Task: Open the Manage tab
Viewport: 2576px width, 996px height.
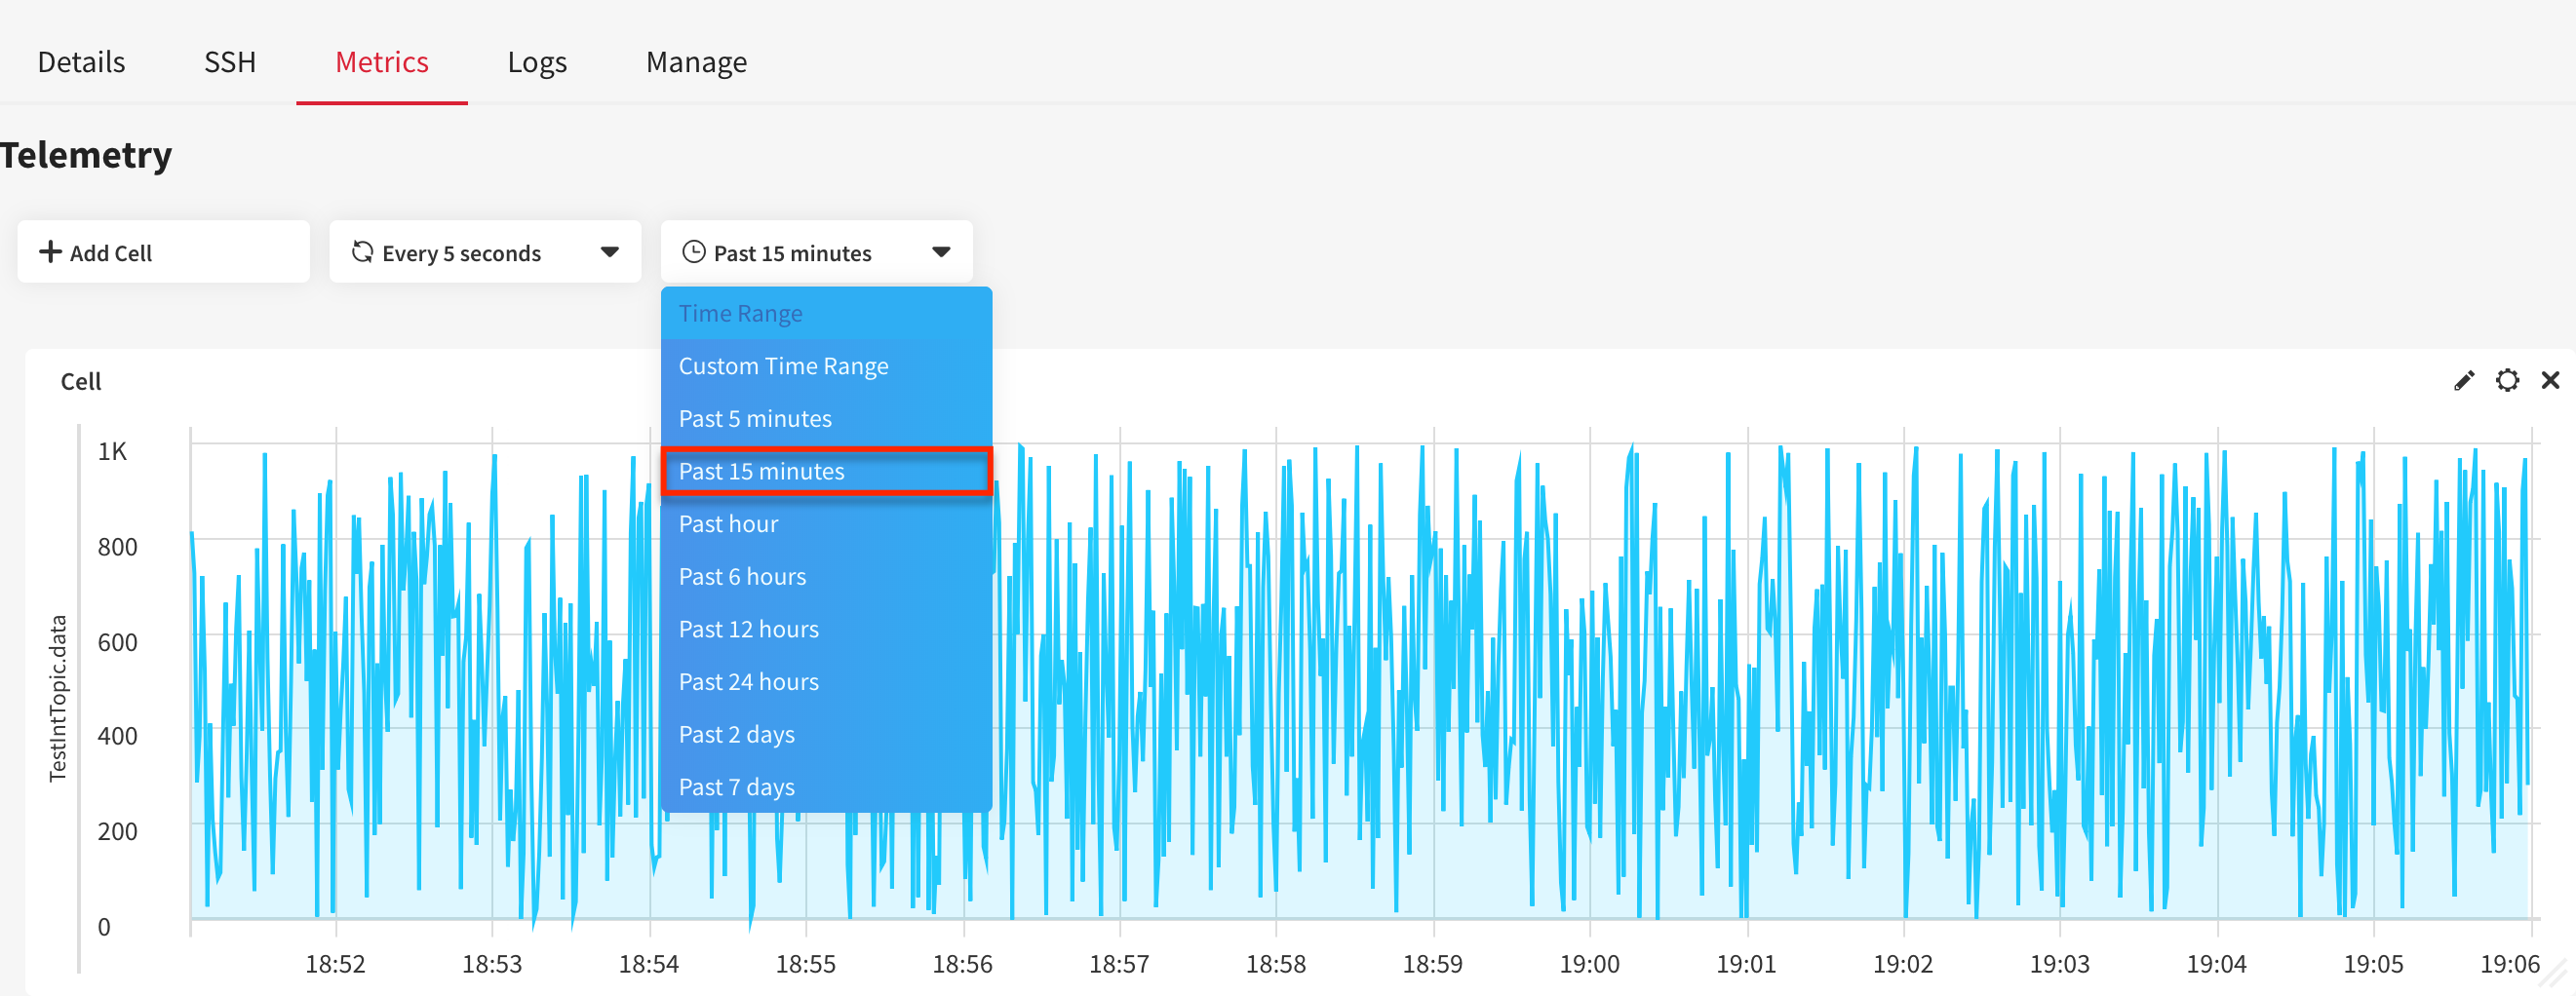Action: pos(696,62)
